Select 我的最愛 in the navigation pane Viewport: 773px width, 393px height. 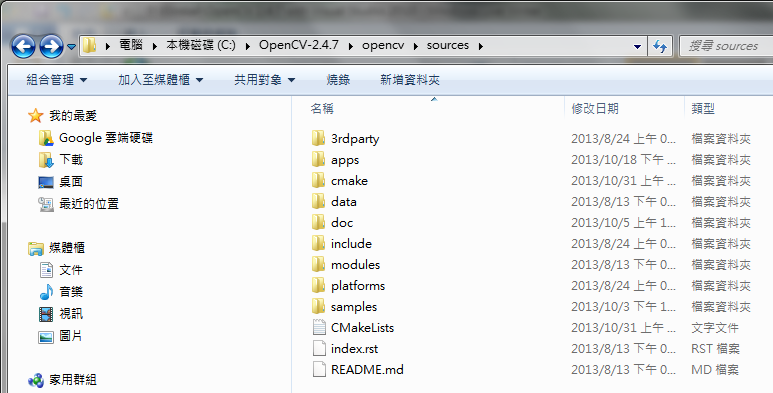click(72, 116)
